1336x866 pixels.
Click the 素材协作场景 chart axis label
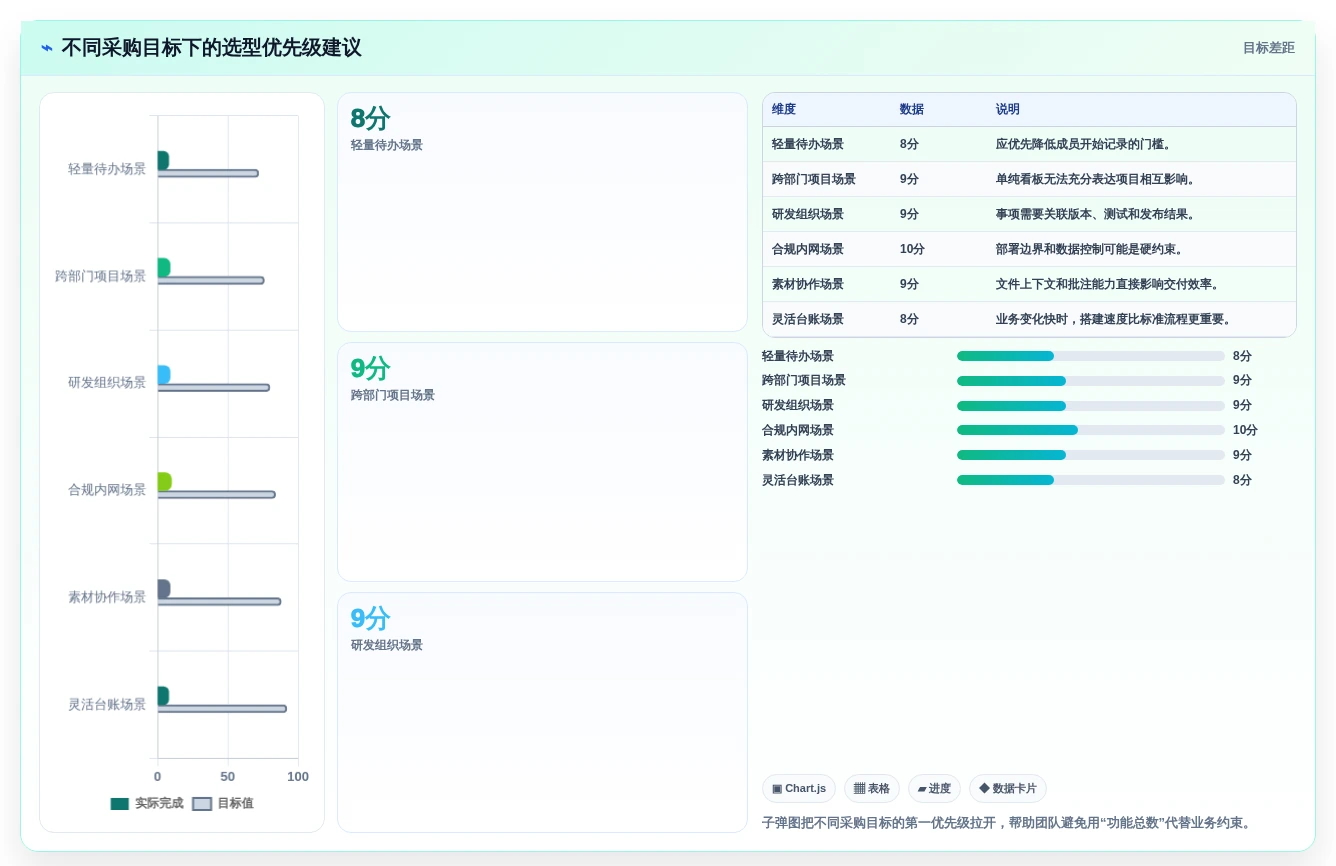pyautogui.click(x=107, y=597)
